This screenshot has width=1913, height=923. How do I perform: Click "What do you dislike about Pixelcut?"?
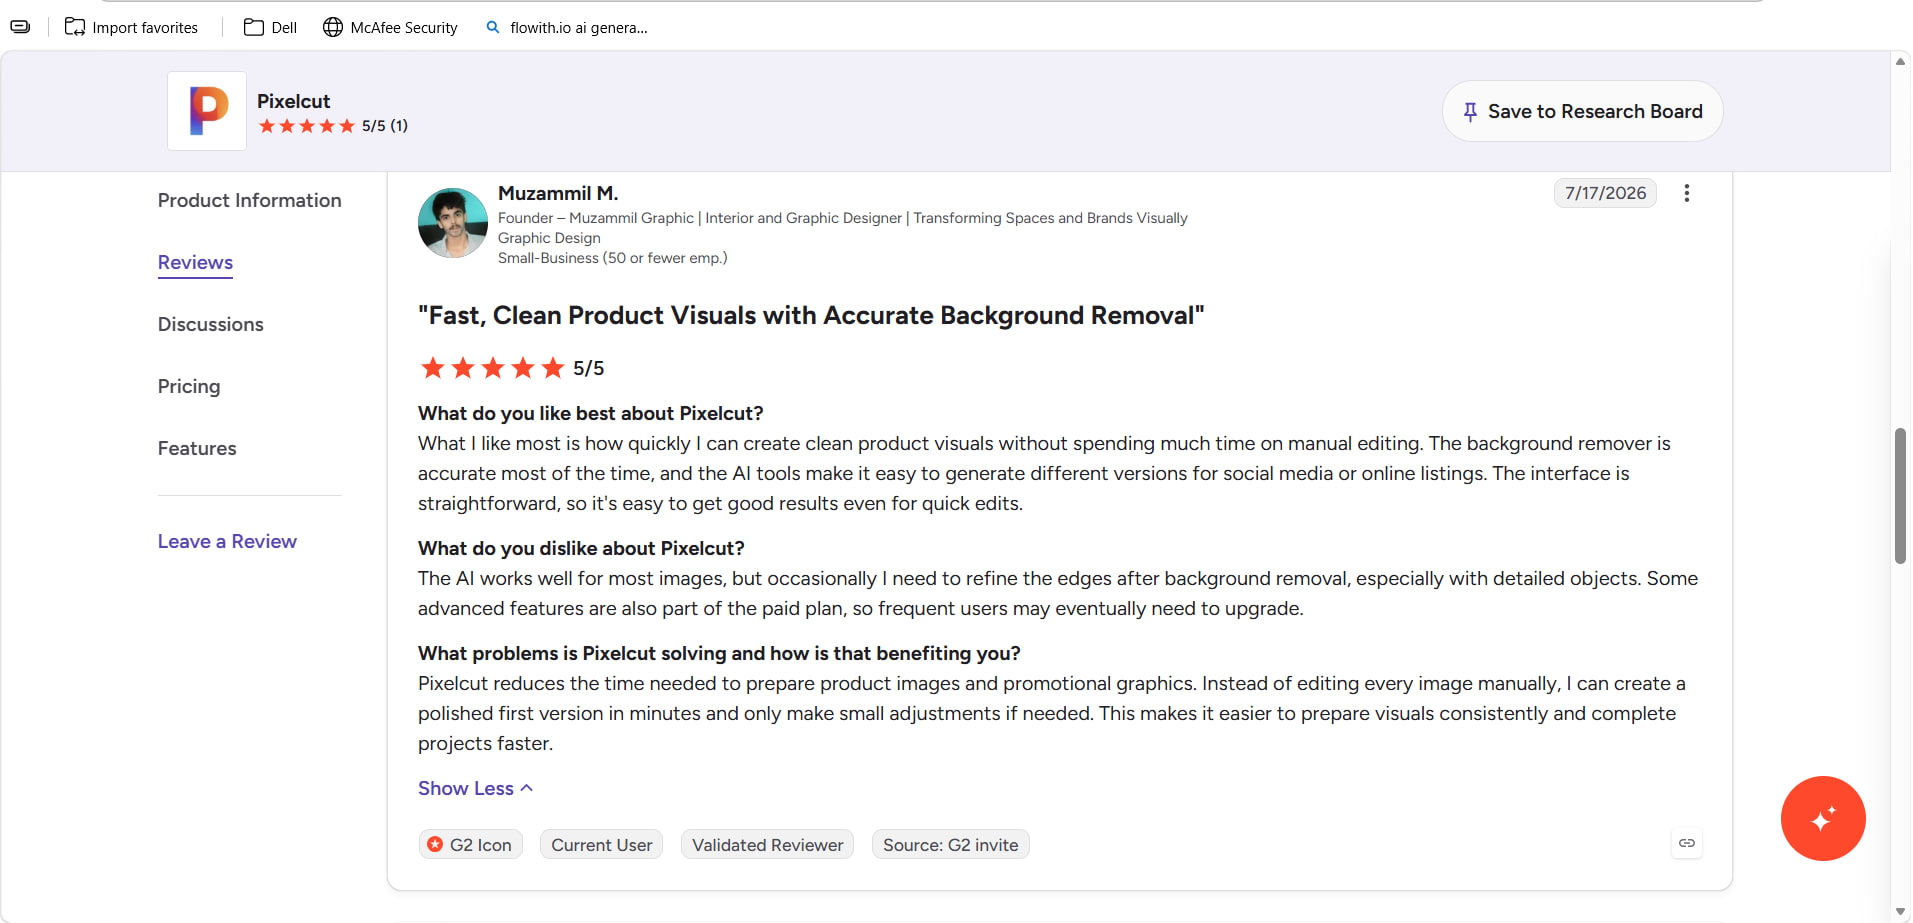click(581, 548)
